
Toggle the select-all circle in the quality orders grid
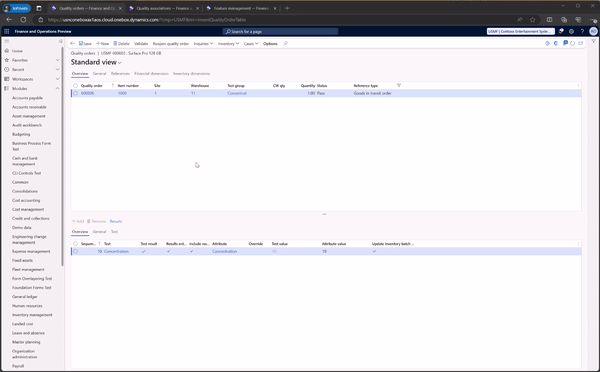[75, 86]
